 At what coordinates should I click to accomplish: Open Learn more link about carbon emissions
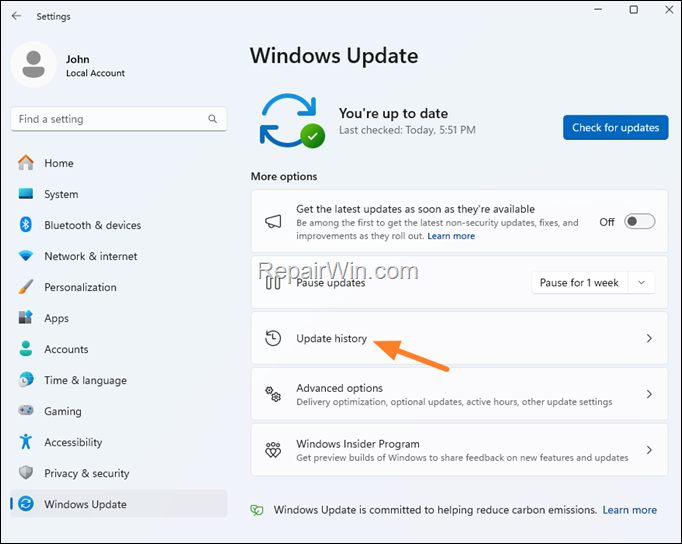click(x=629, y=510)
